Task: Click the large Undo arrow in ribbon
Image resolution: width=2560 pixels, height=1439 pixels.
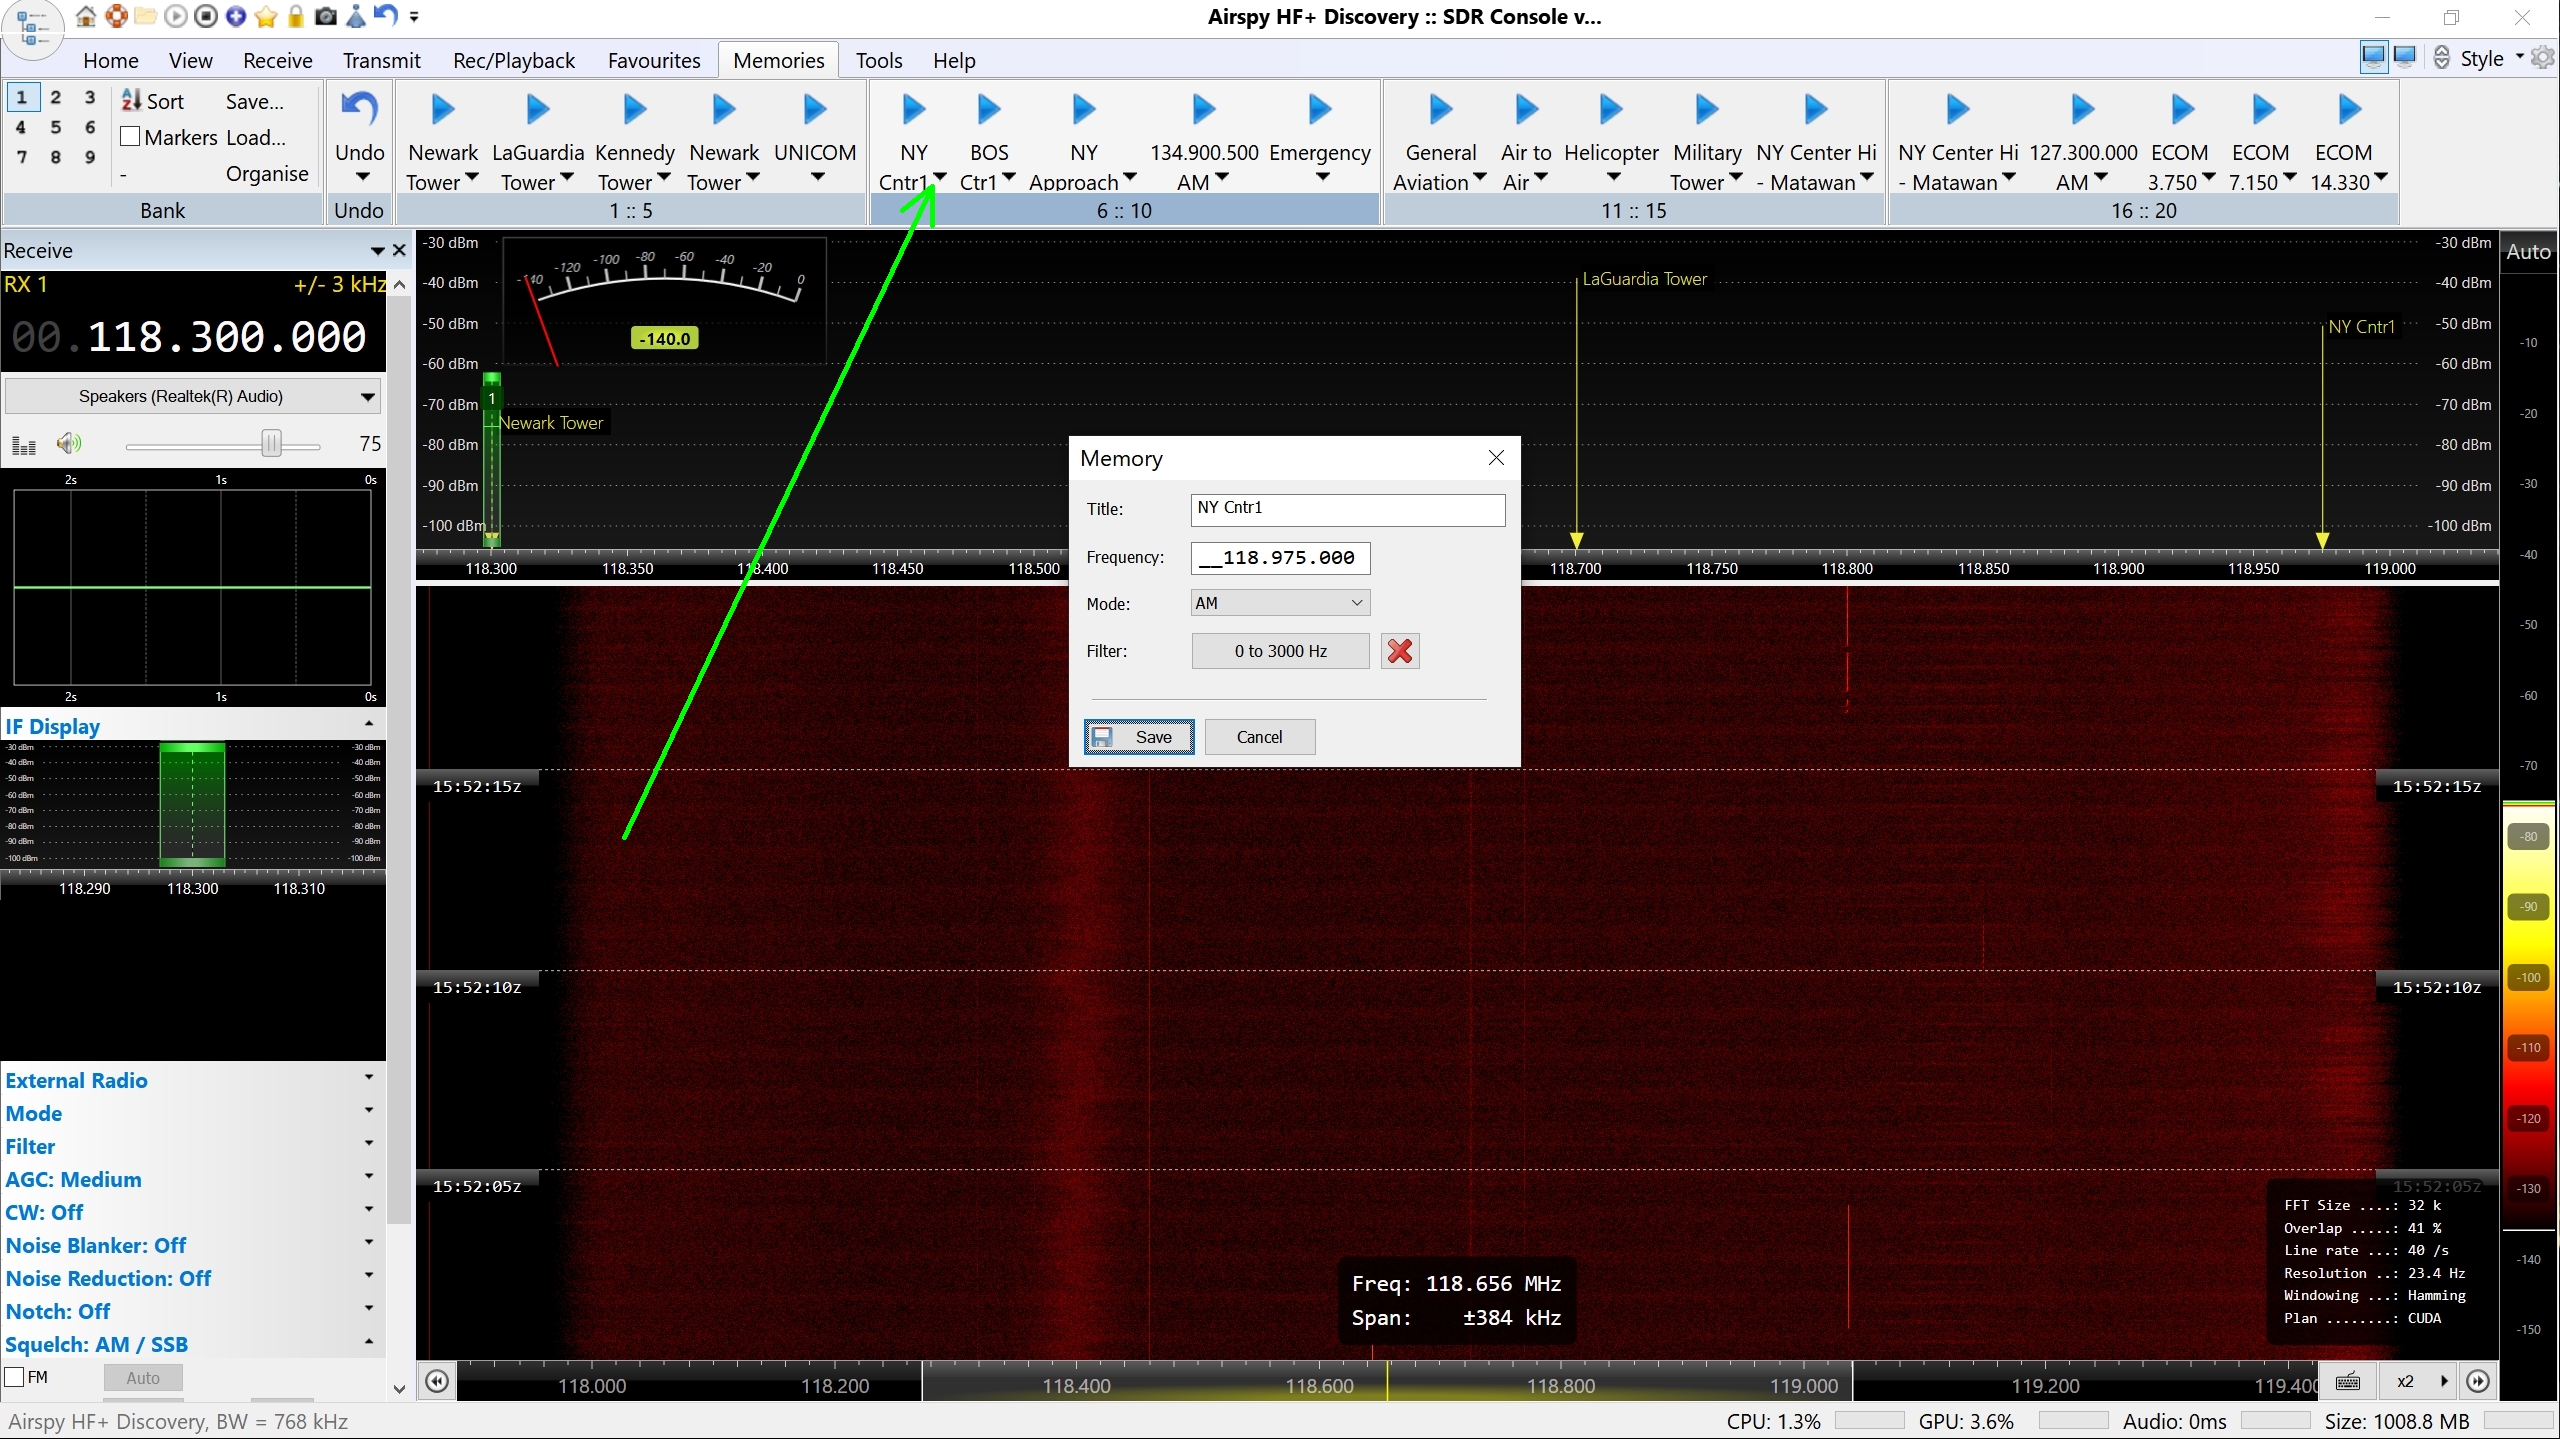Action: (x=359, y=109)
